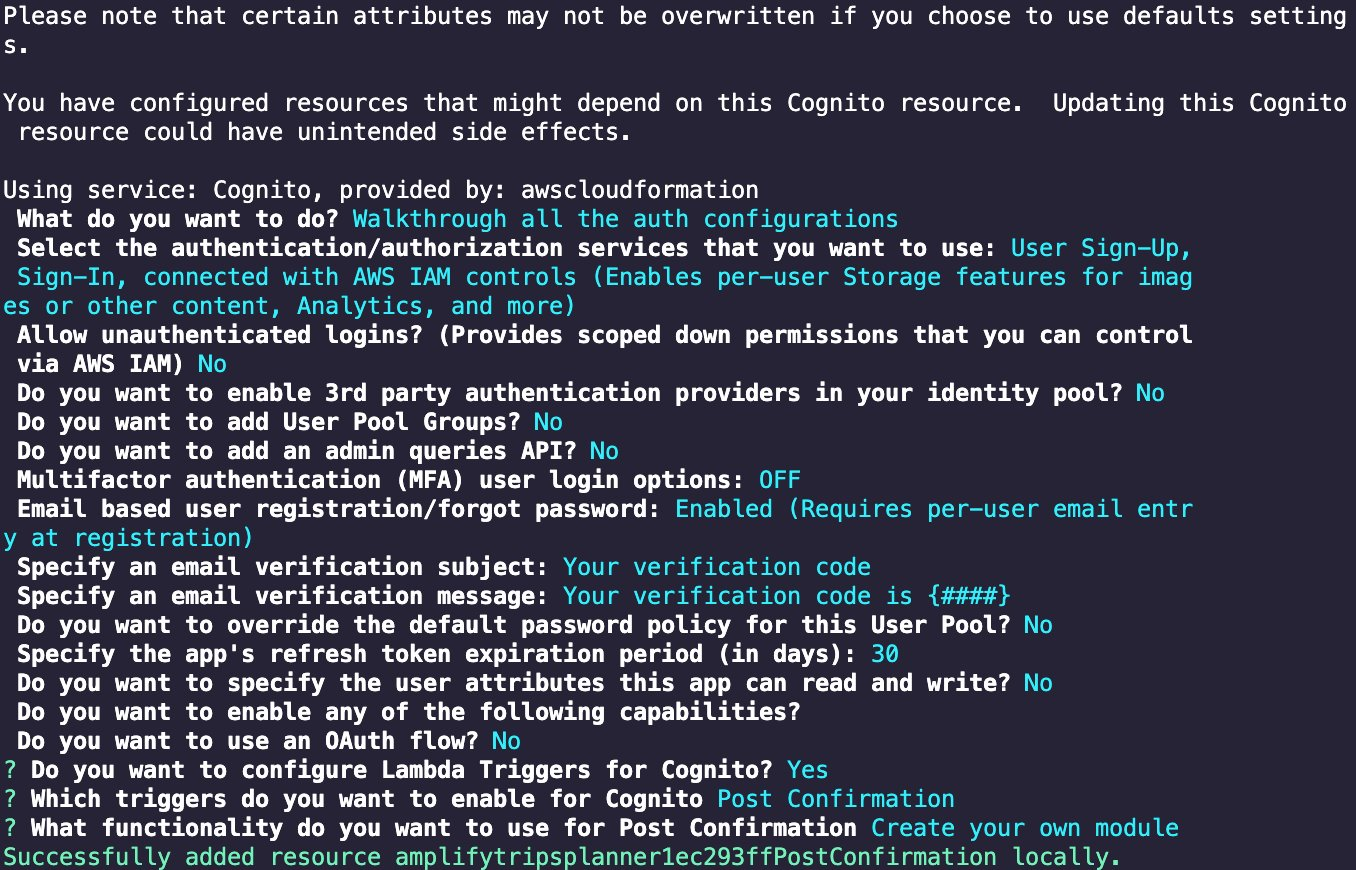Click the 'Successfully added resource' status line

pos(563,857)
